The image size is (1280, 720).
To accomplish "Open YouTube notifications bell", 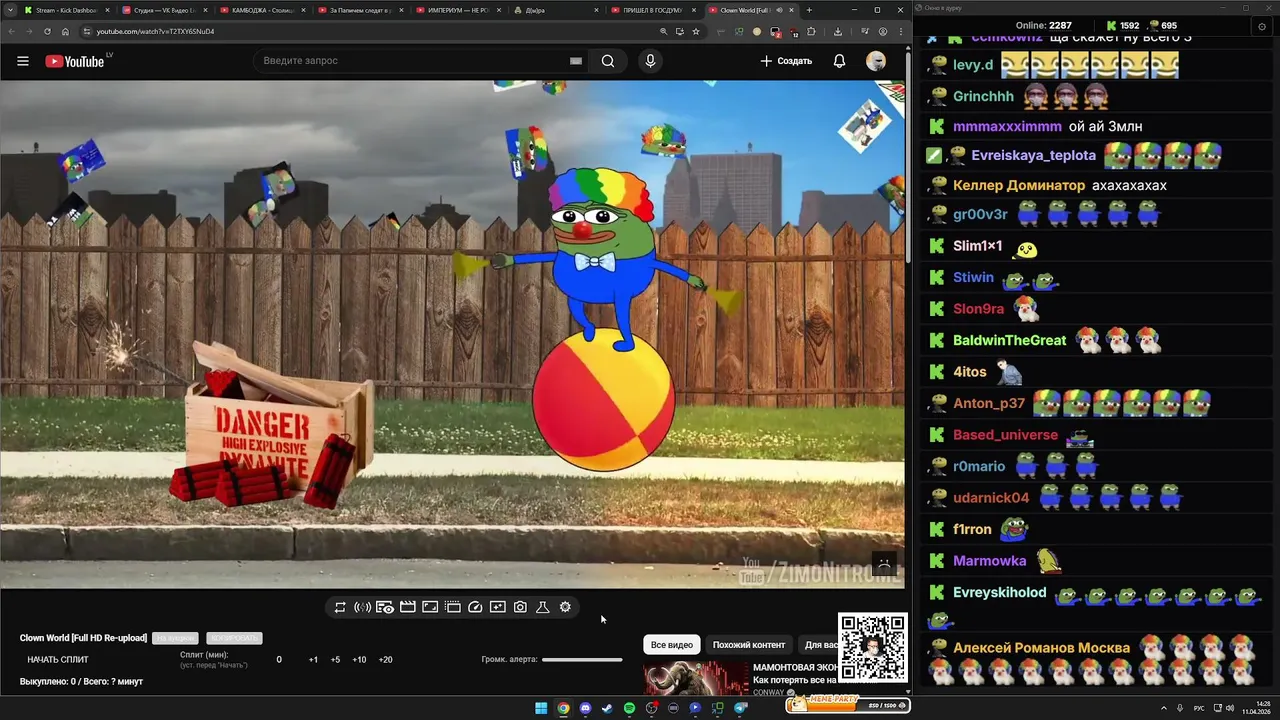I will 839,61.
